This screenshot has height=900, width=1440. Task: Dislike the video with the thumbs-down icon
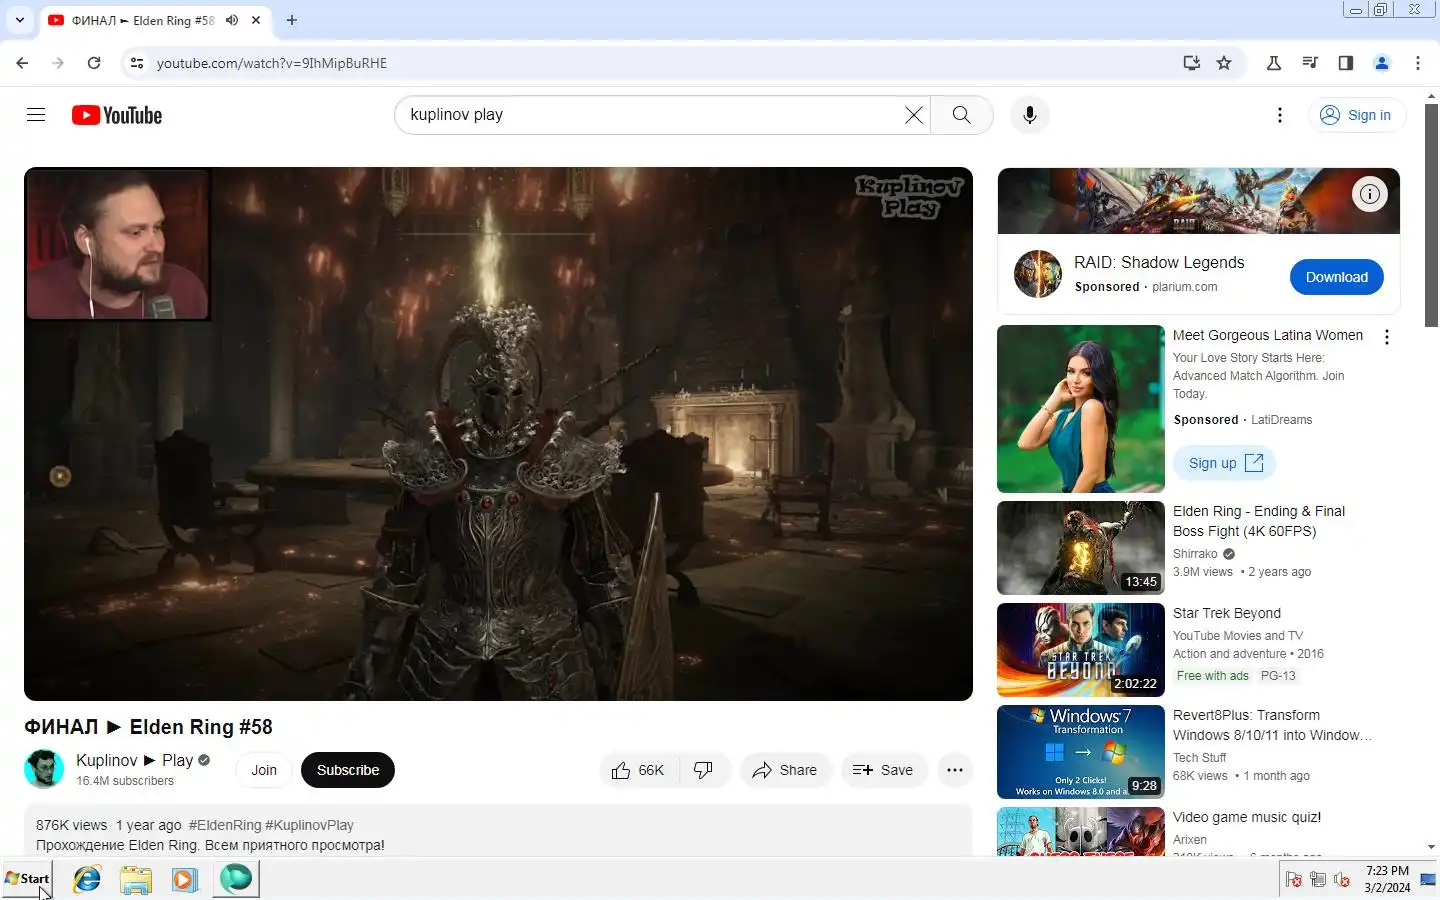704,770
